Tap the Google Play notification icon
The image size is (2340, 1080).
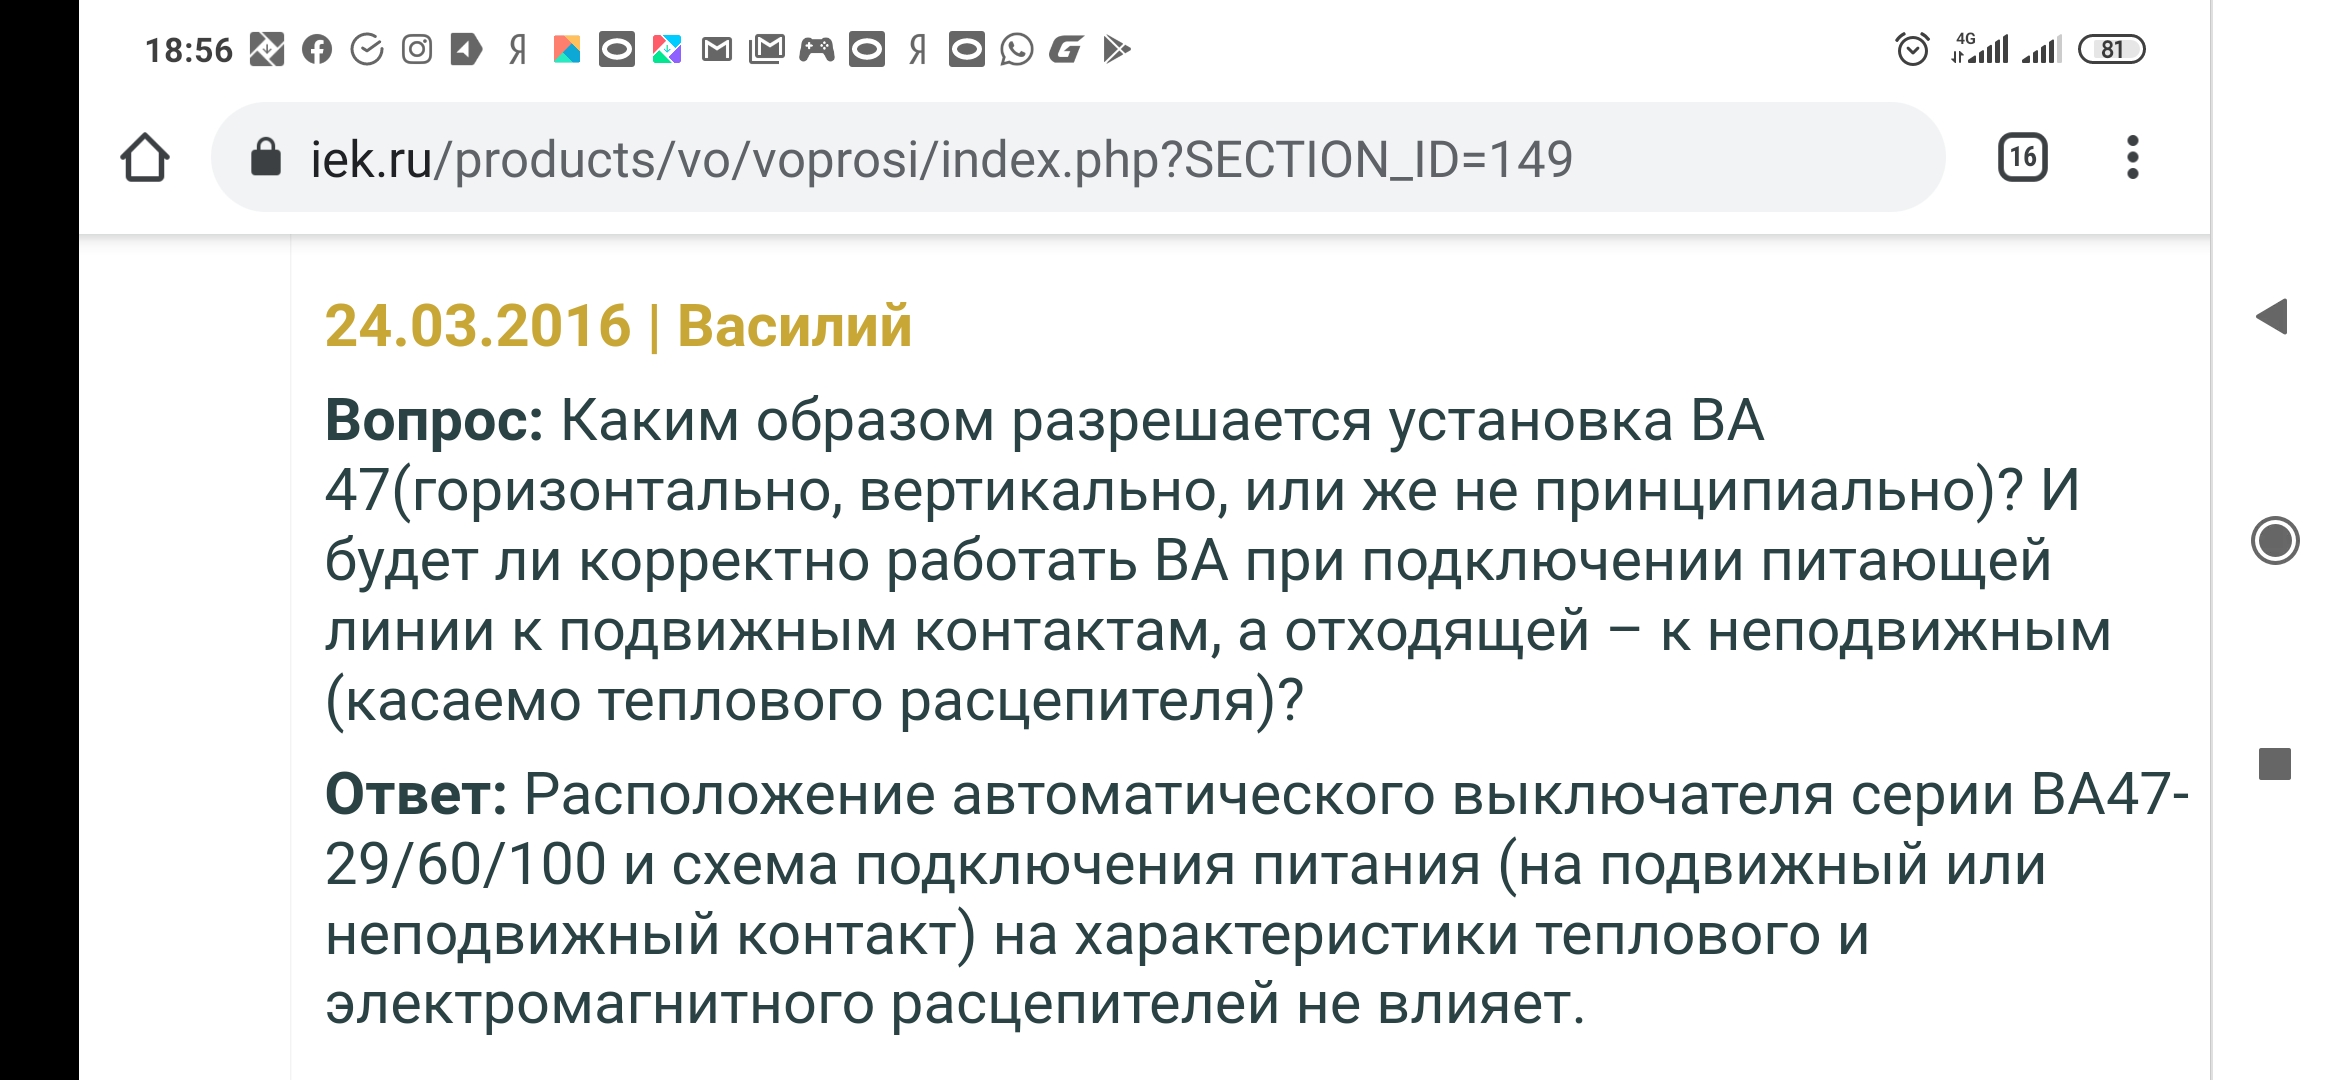tap(1116, 49)
